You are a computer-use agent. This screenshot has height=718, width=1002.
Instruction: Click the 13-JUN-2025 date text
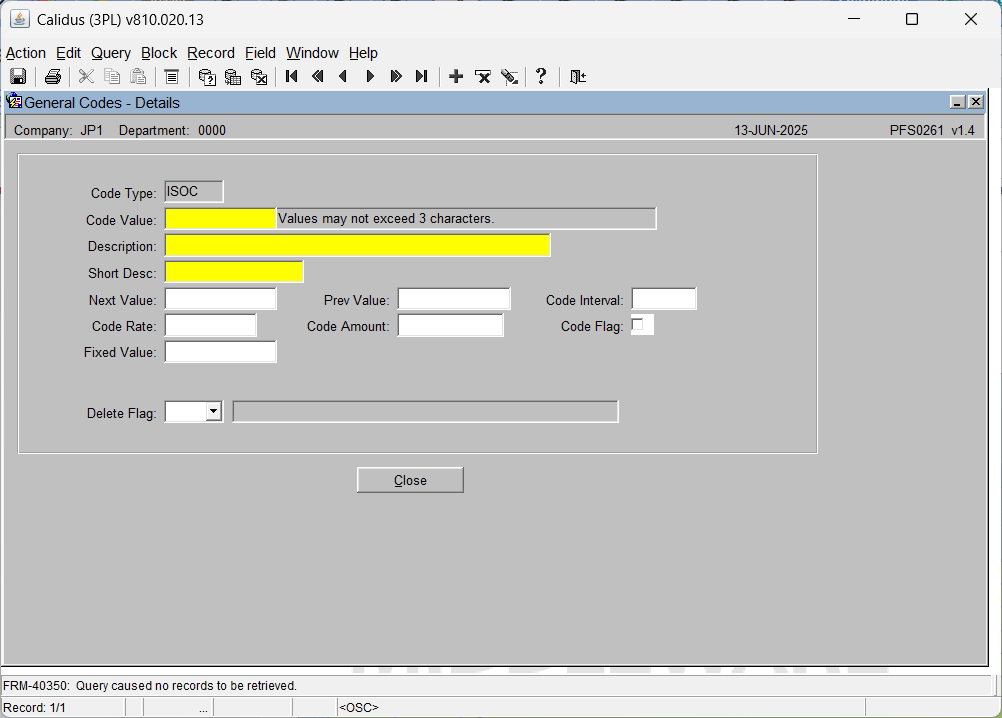(771, 130)
